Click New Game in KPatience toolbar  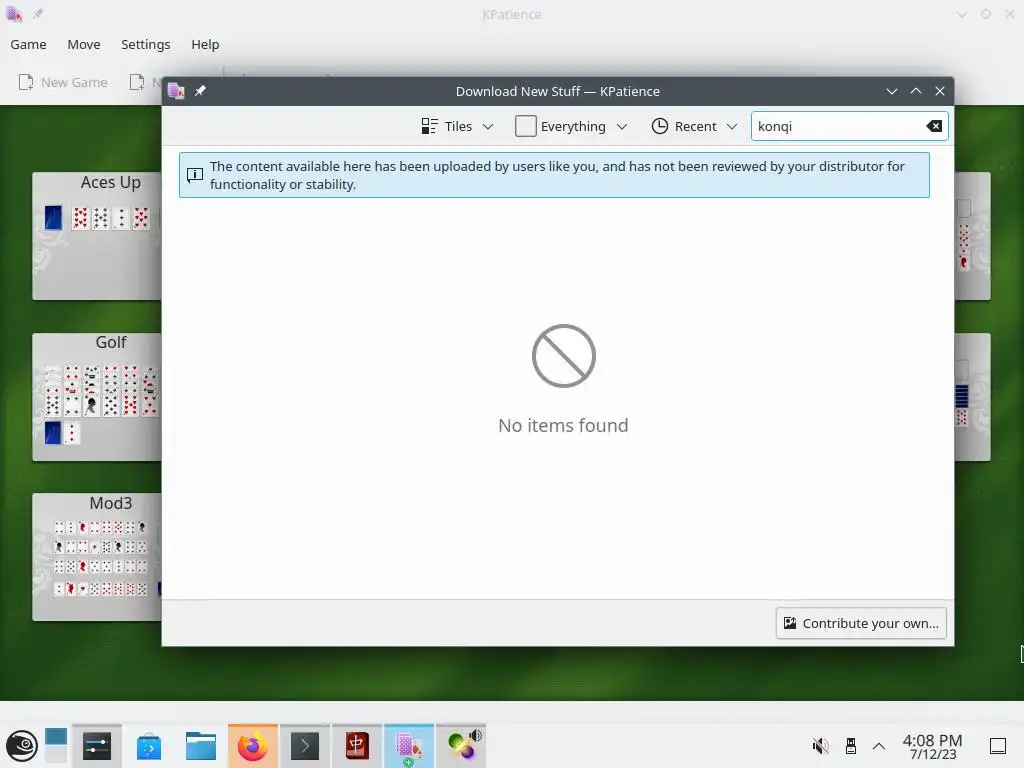[x=63, y=82]
